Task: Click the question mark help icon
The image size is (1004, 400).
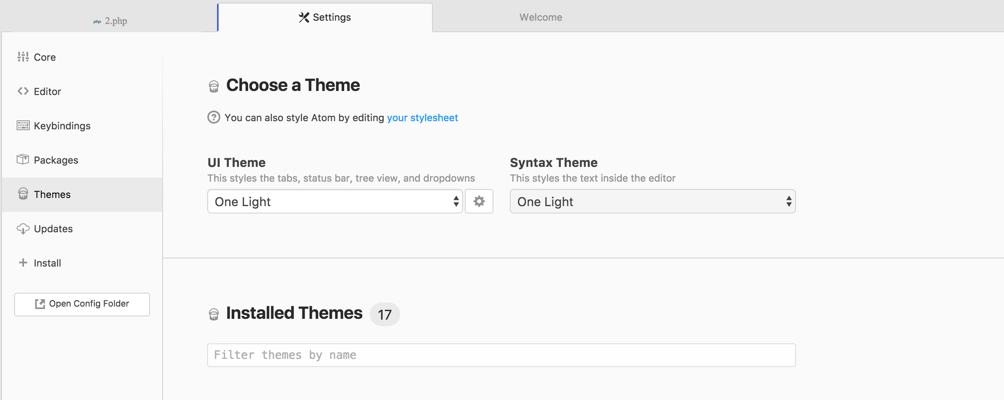Action: [x=214, y=118]
